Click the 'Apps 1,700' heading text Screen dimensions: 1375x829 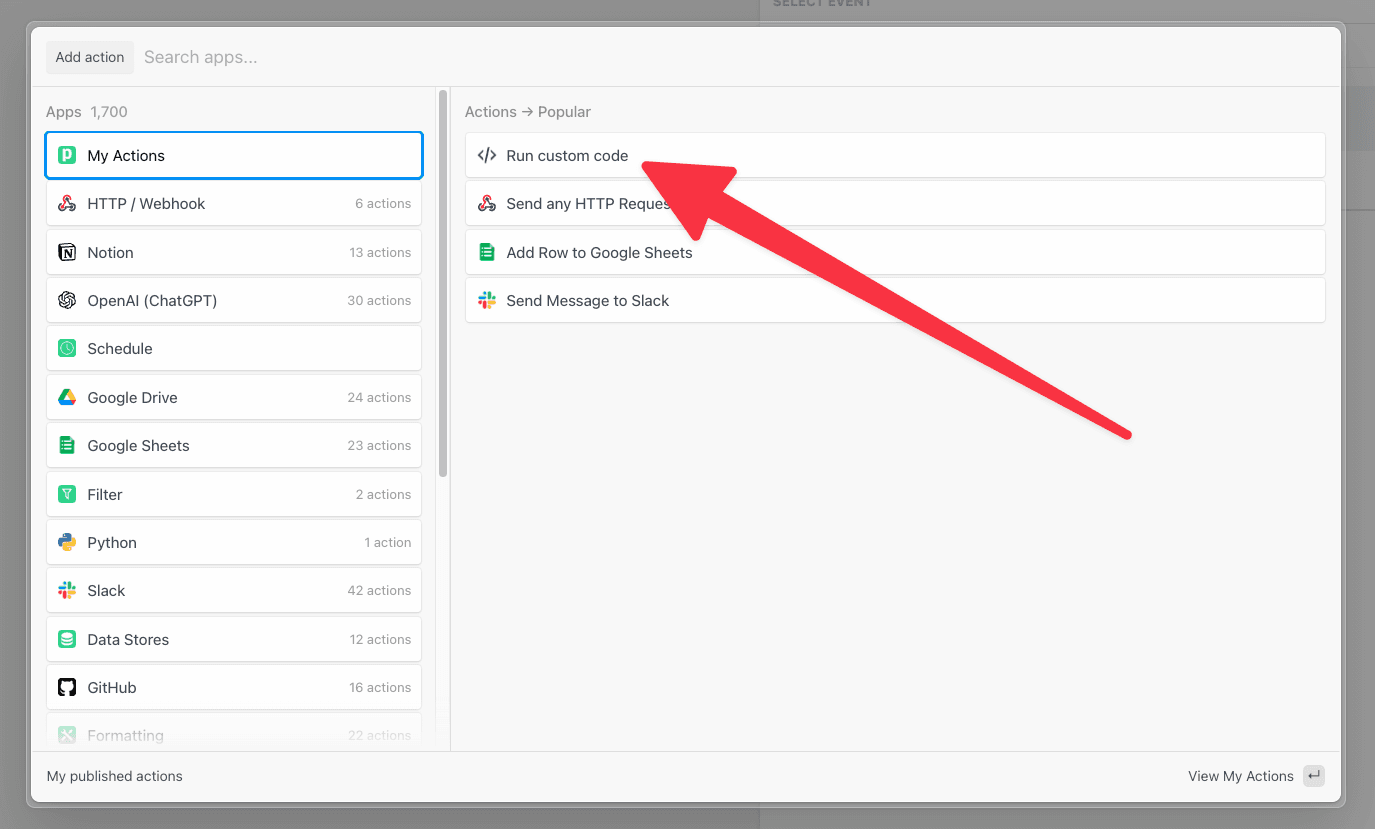(87, 112)
